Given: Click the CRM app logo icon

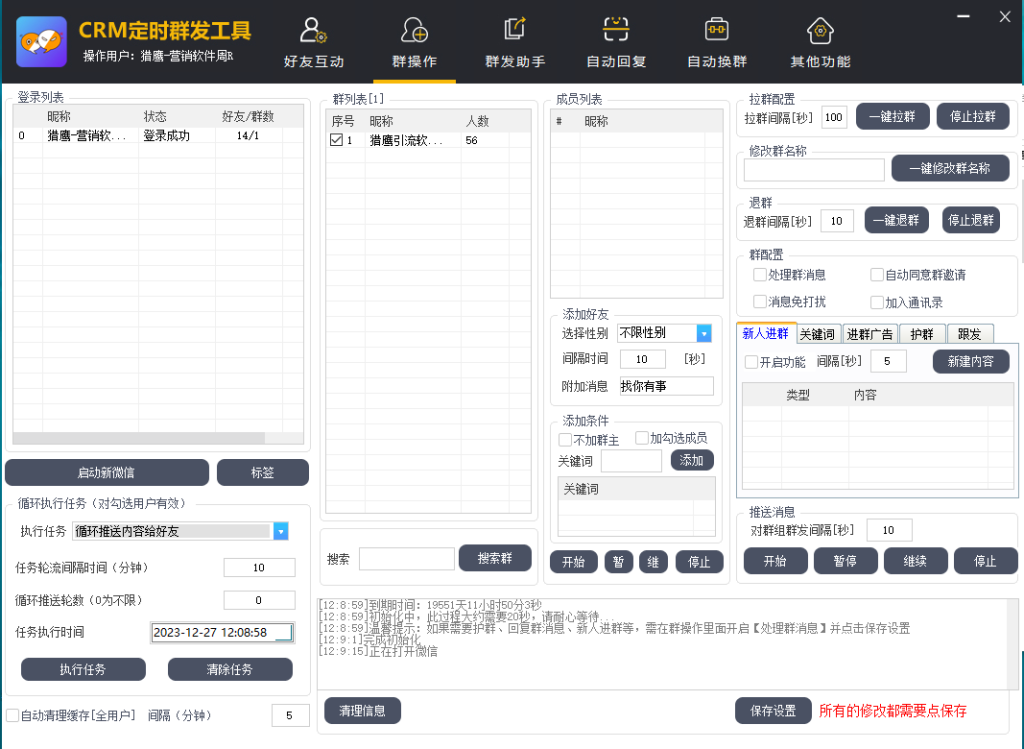Looking at the screenshot, I should pos(42,41).
